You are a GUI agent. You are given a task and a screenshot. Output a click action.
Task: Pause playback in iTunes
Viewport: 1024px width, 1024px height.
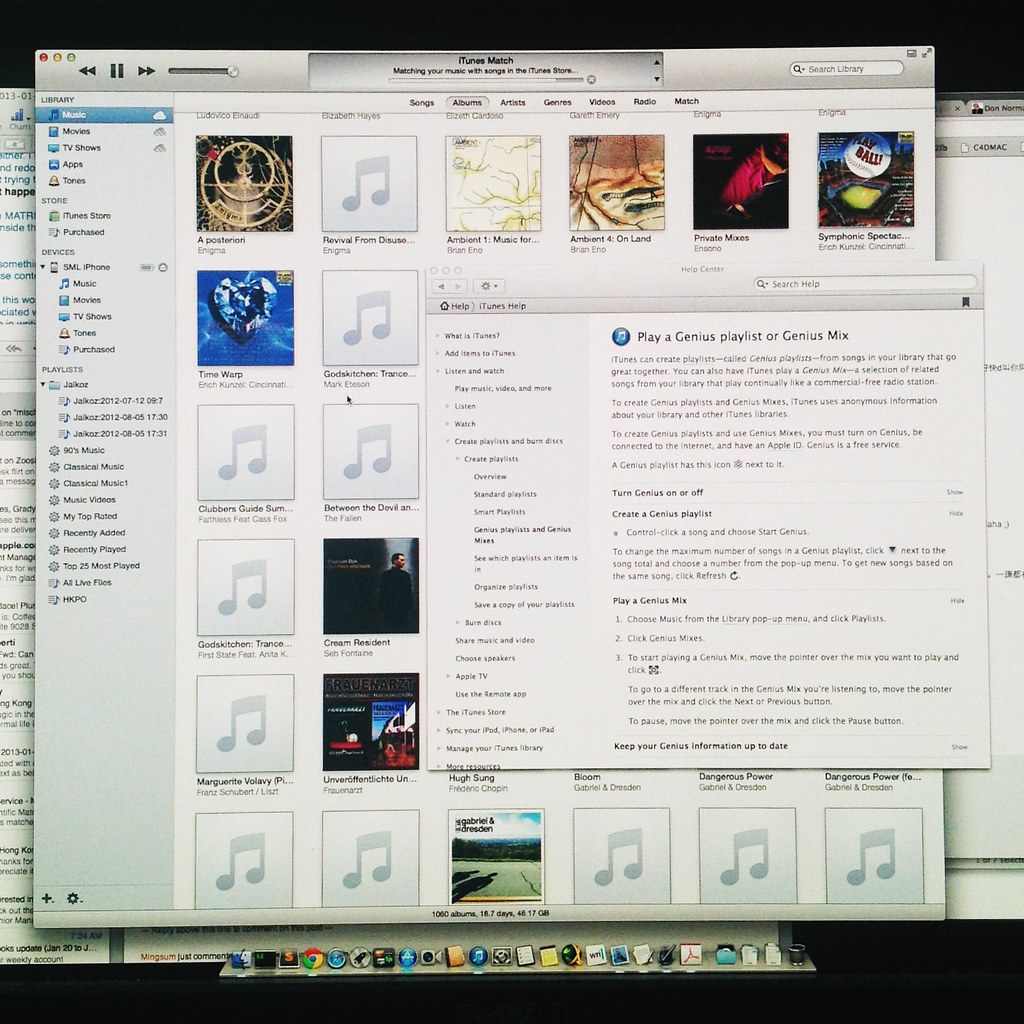pos(117,71)
